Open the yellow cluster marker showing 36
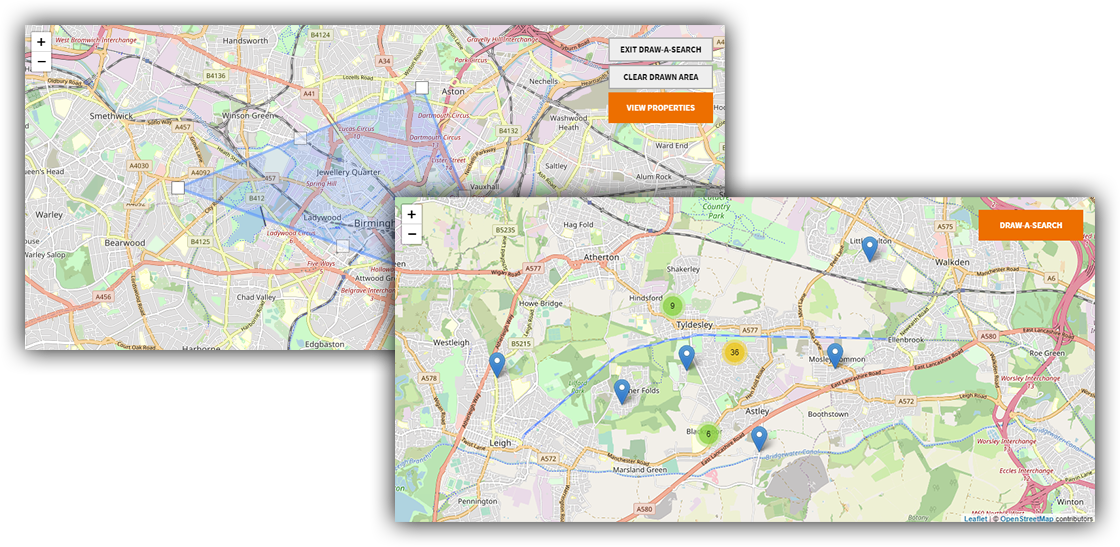1120x547 pixels. pyautogui.click(x=734, y=352)
